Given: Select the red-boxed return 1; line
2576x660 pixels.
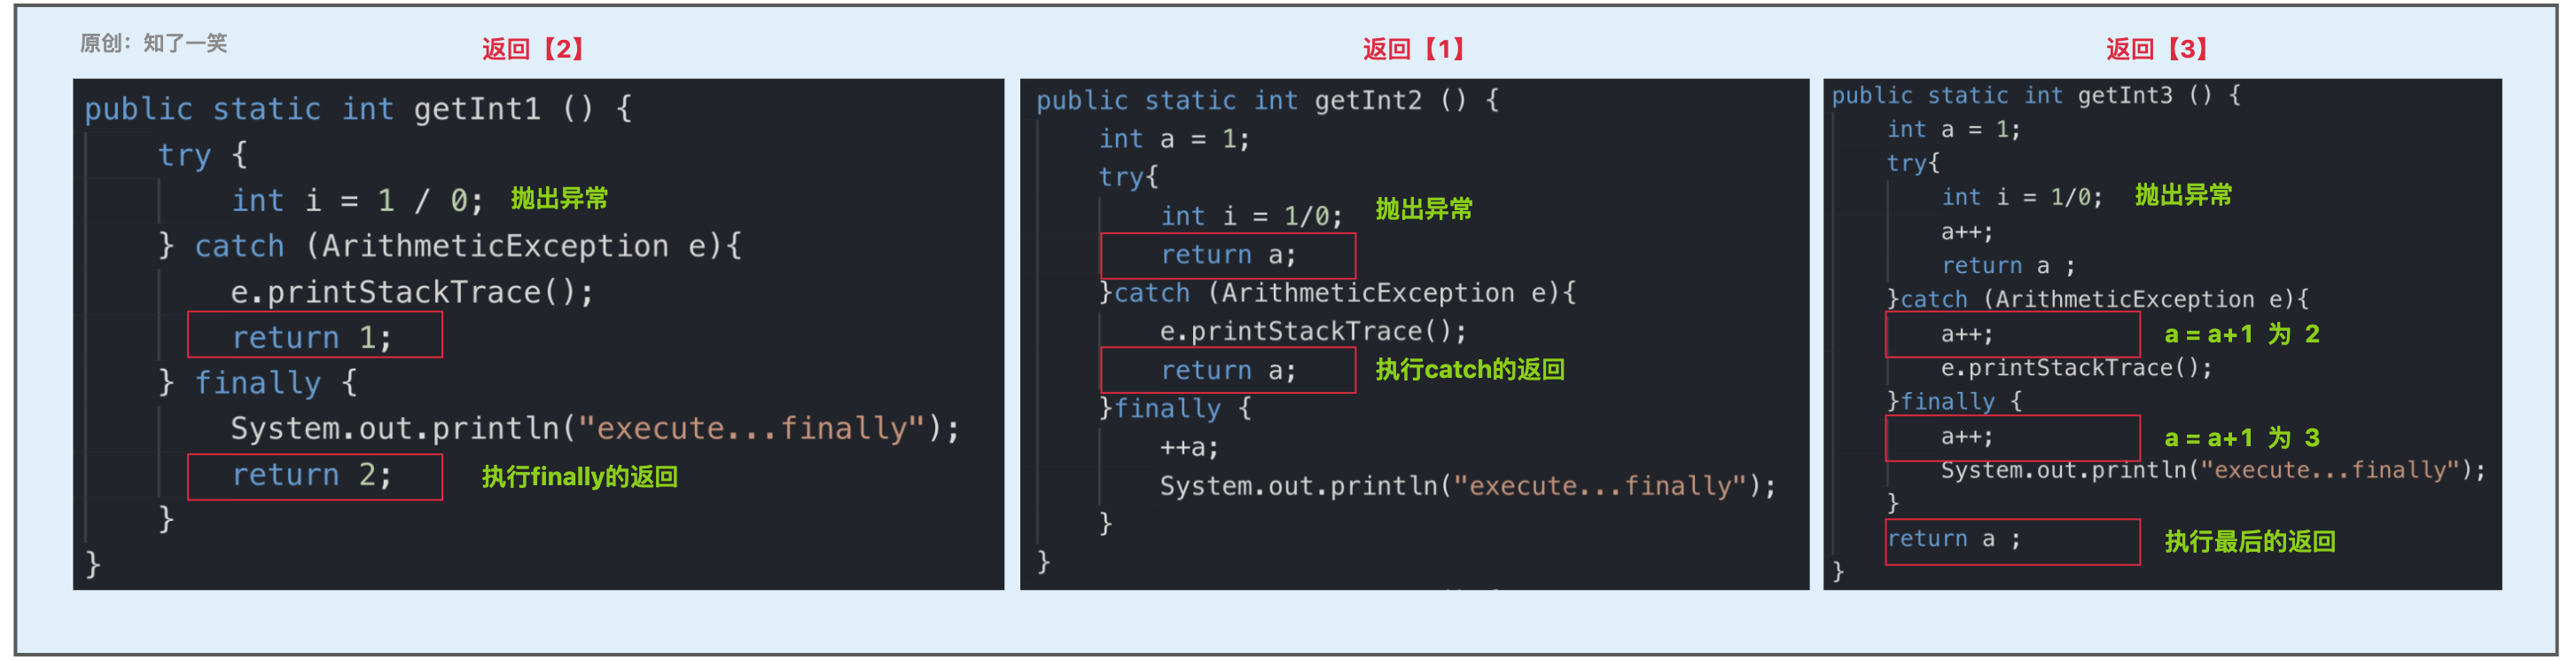Looking at the screenshot, I should 315,335.
